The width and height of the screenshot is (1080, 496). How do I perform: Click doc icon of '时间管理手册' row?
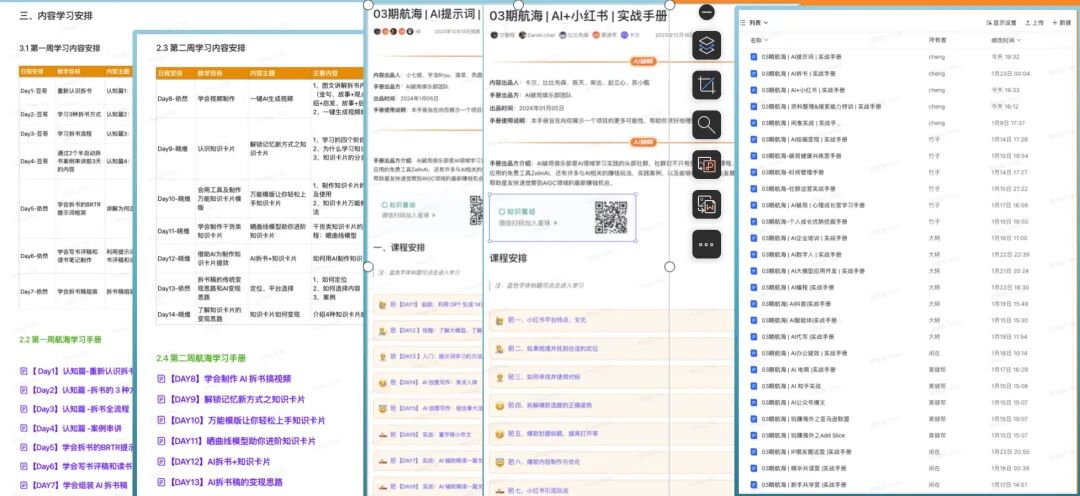tap(754, 172)
